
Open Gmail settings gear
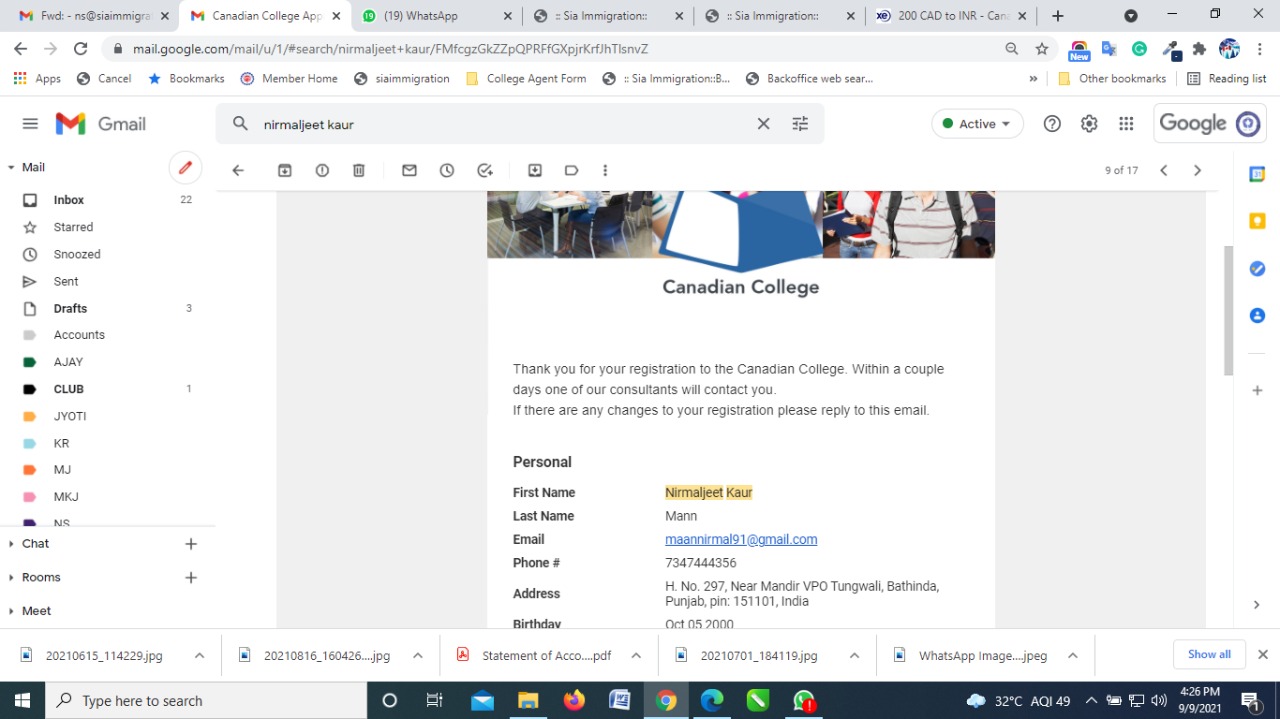click(x=1089, y=124)
